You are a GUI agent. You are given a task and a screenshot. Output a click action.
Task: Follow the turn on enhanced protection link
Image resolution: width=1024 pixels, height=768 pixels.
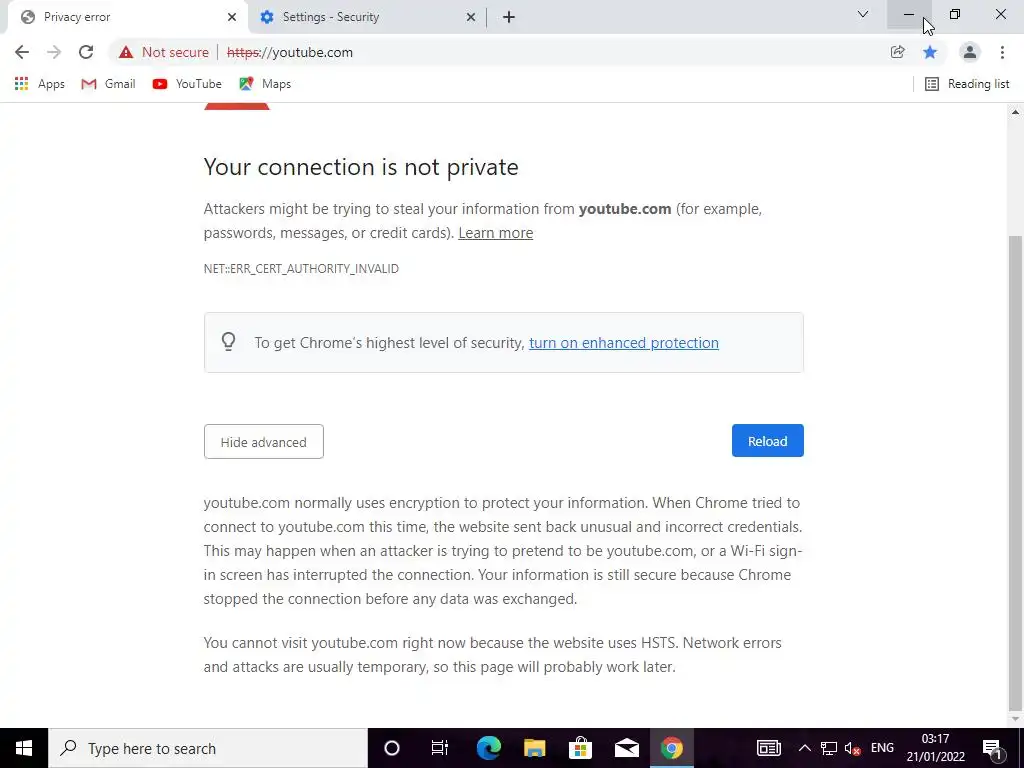[624, 343]
